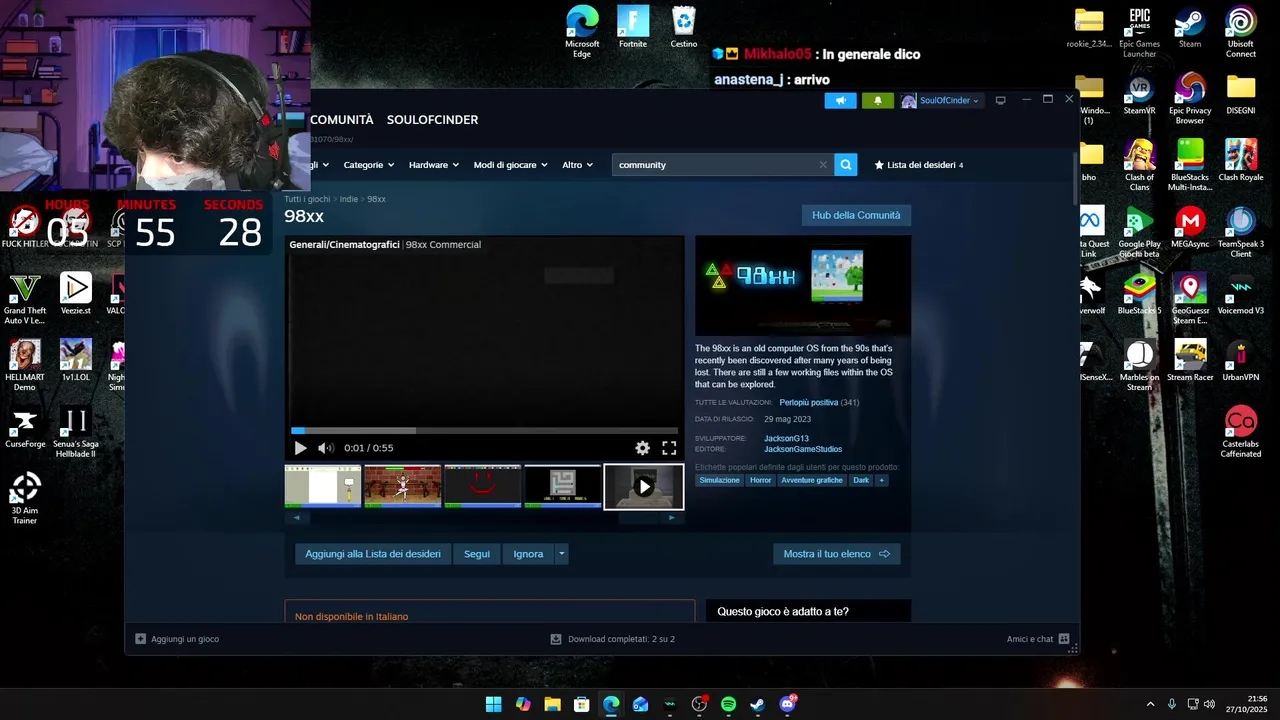
Task: Click Aggiungi alla Lista dei desideri button
Action: 373,554
